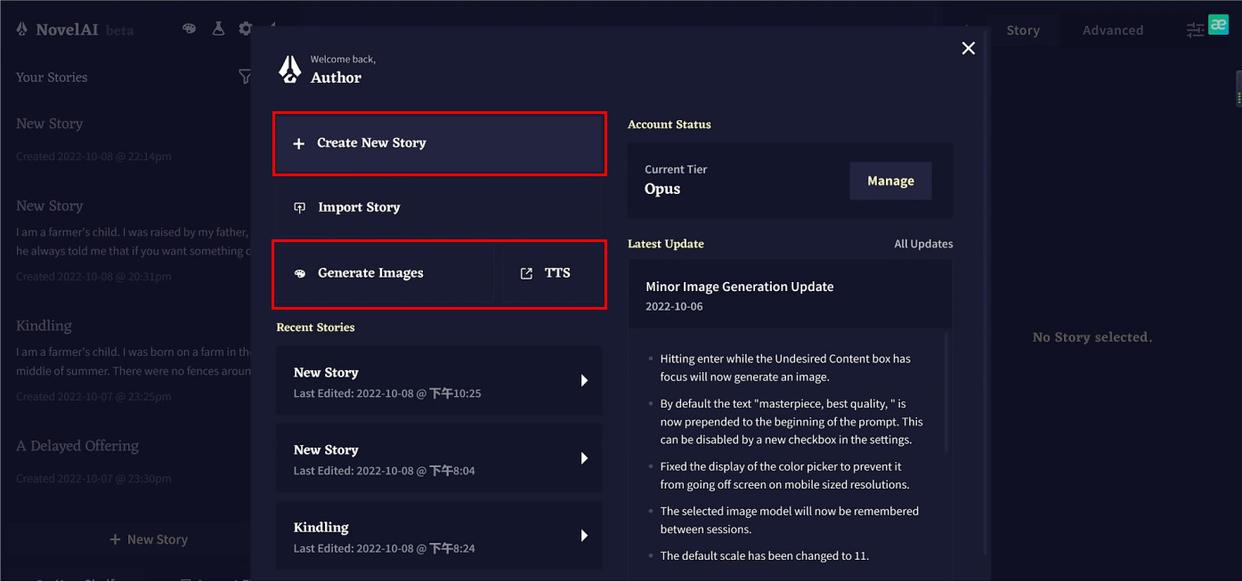The width and height of the screenshot is (1242, 582).
Task: Click the 2022-10-06 update date
Action: coord(674,306)
